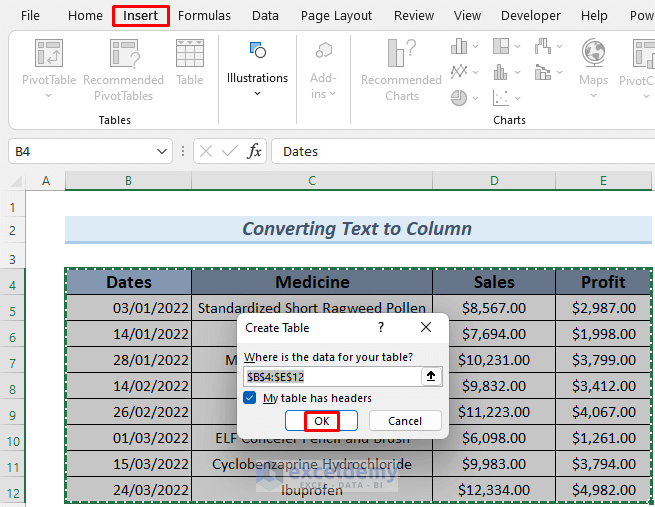The width and height of the screenshot is (655, 507).
Task: Expand the Name Box dropdown
Action: click(162, 151)
